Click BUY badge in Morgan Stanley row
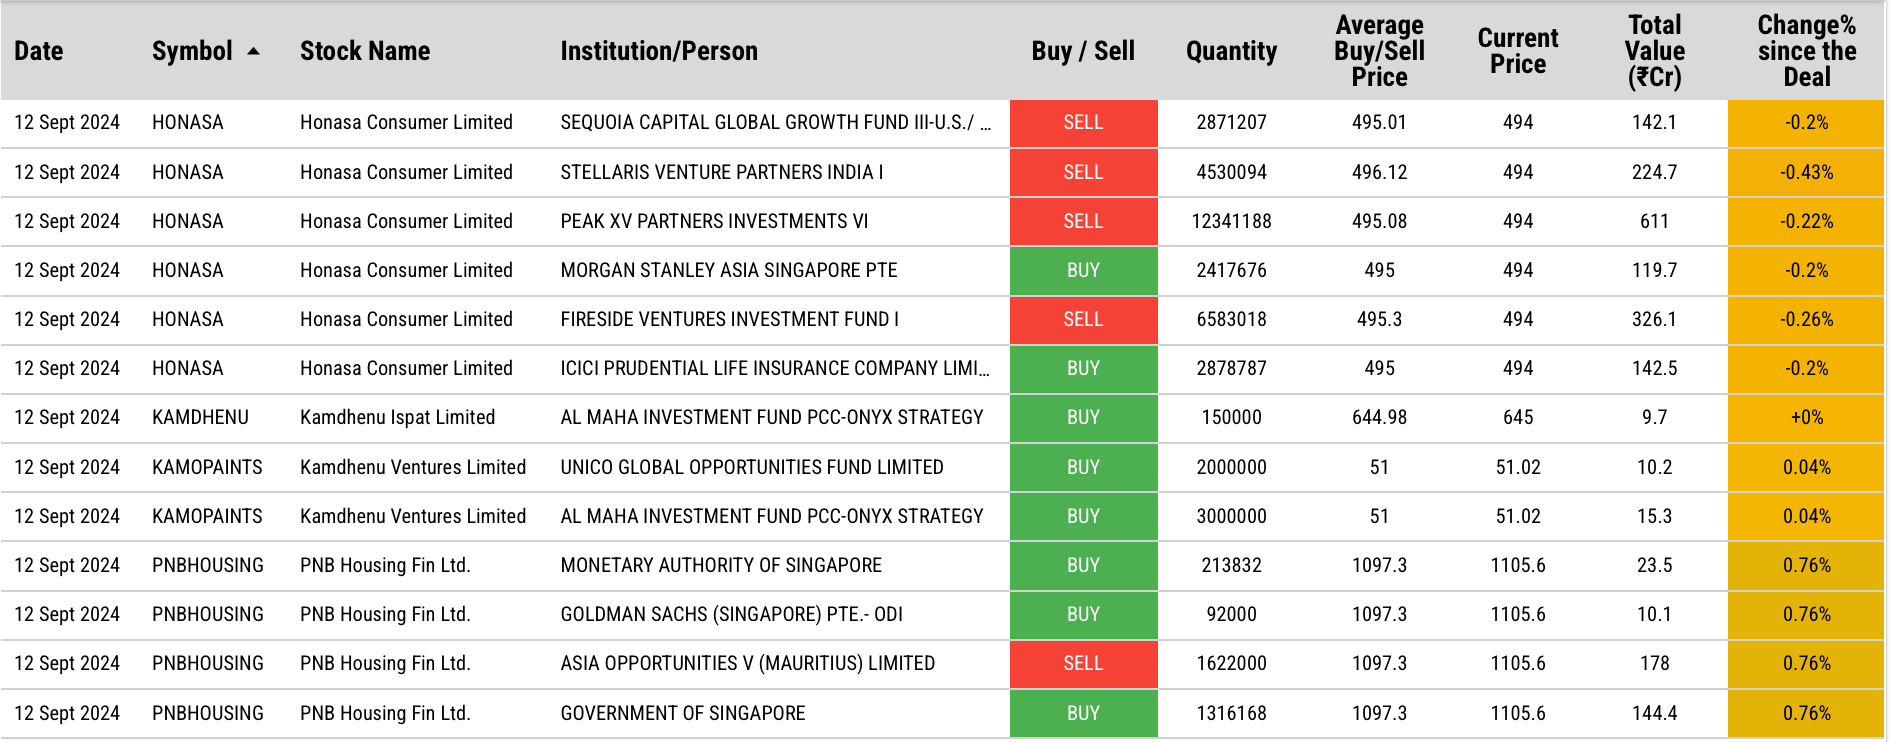The width and height of the screenshot is (1890, 742). (1083, 270)
